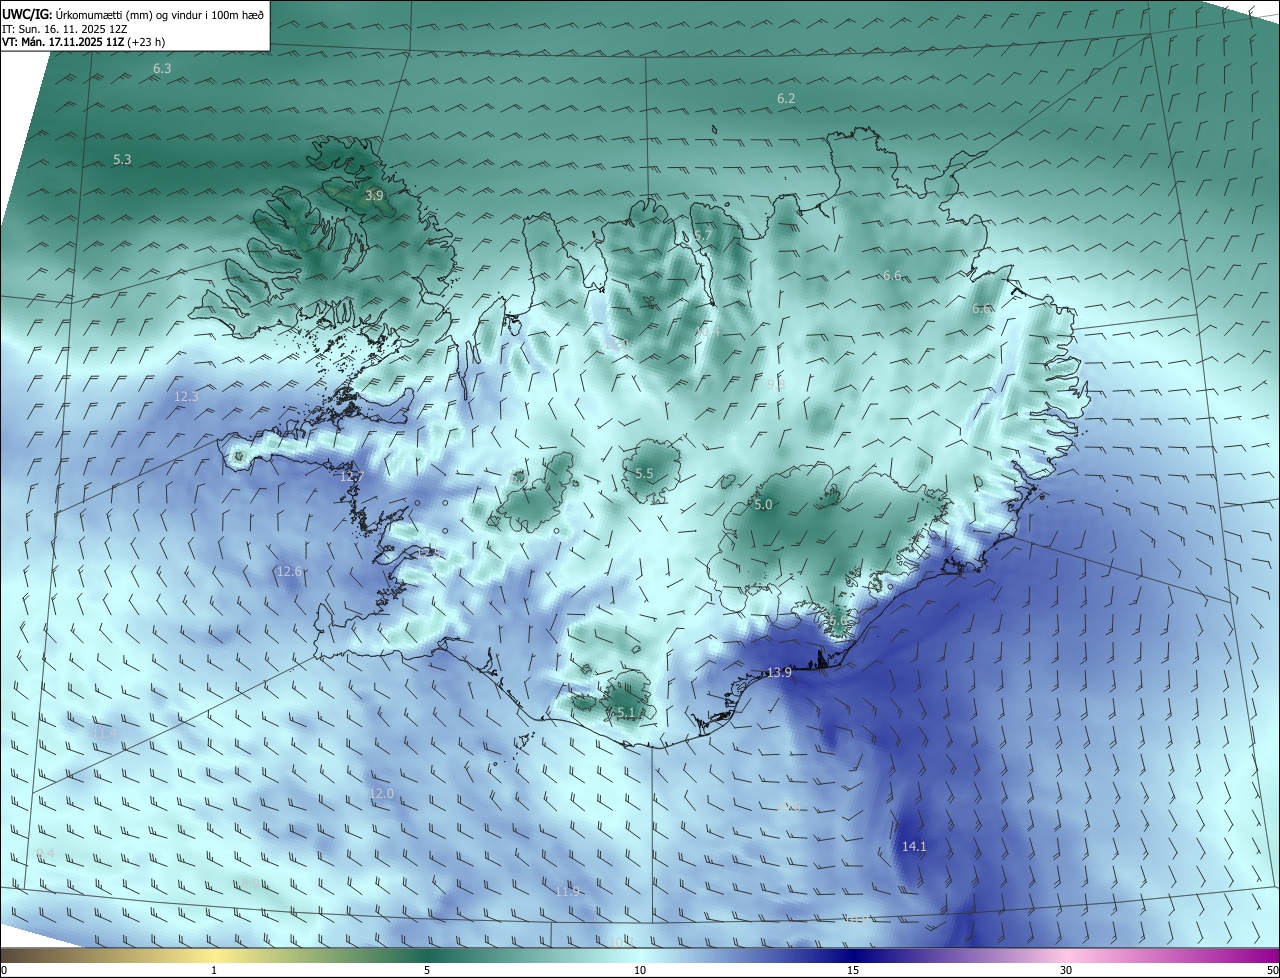This screenshot has height=978, width=1280.
Task: Select the 6.3 value label on the map
Action: click(162, 69)
